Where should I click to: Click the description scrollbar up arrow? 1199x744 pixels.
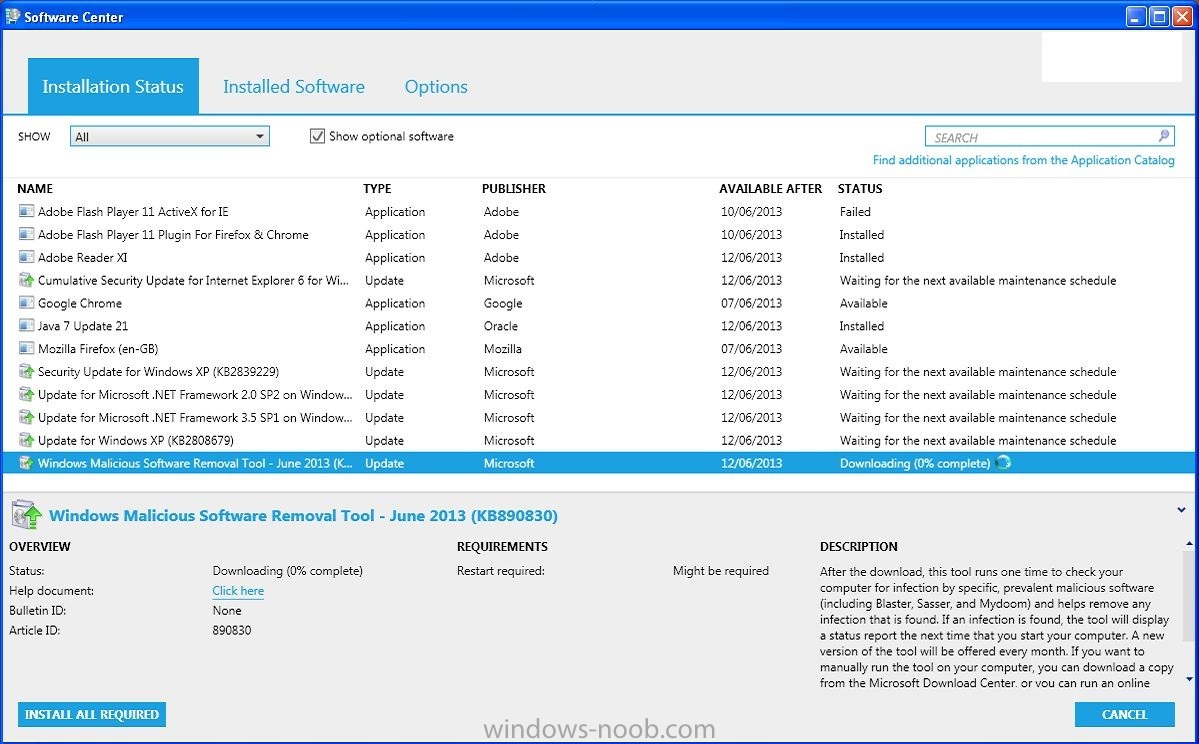(x=1189, y=544)
